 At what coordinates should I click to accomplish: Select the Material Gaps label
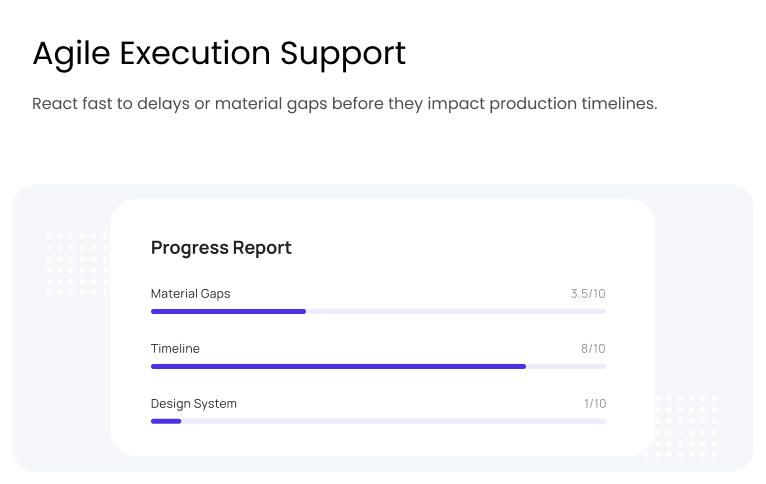(190, 294)
